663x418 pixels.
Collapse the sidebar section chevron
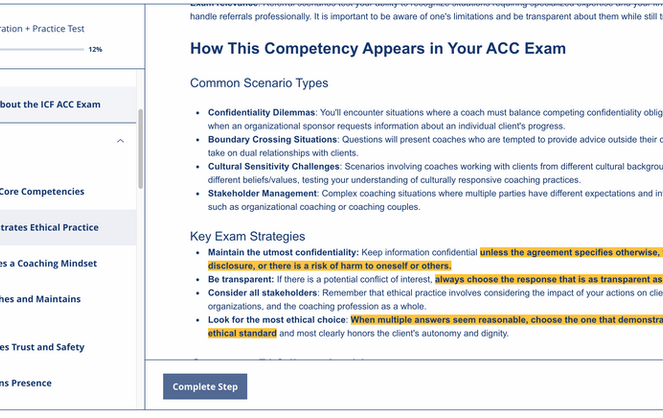[x=121, y=141]
